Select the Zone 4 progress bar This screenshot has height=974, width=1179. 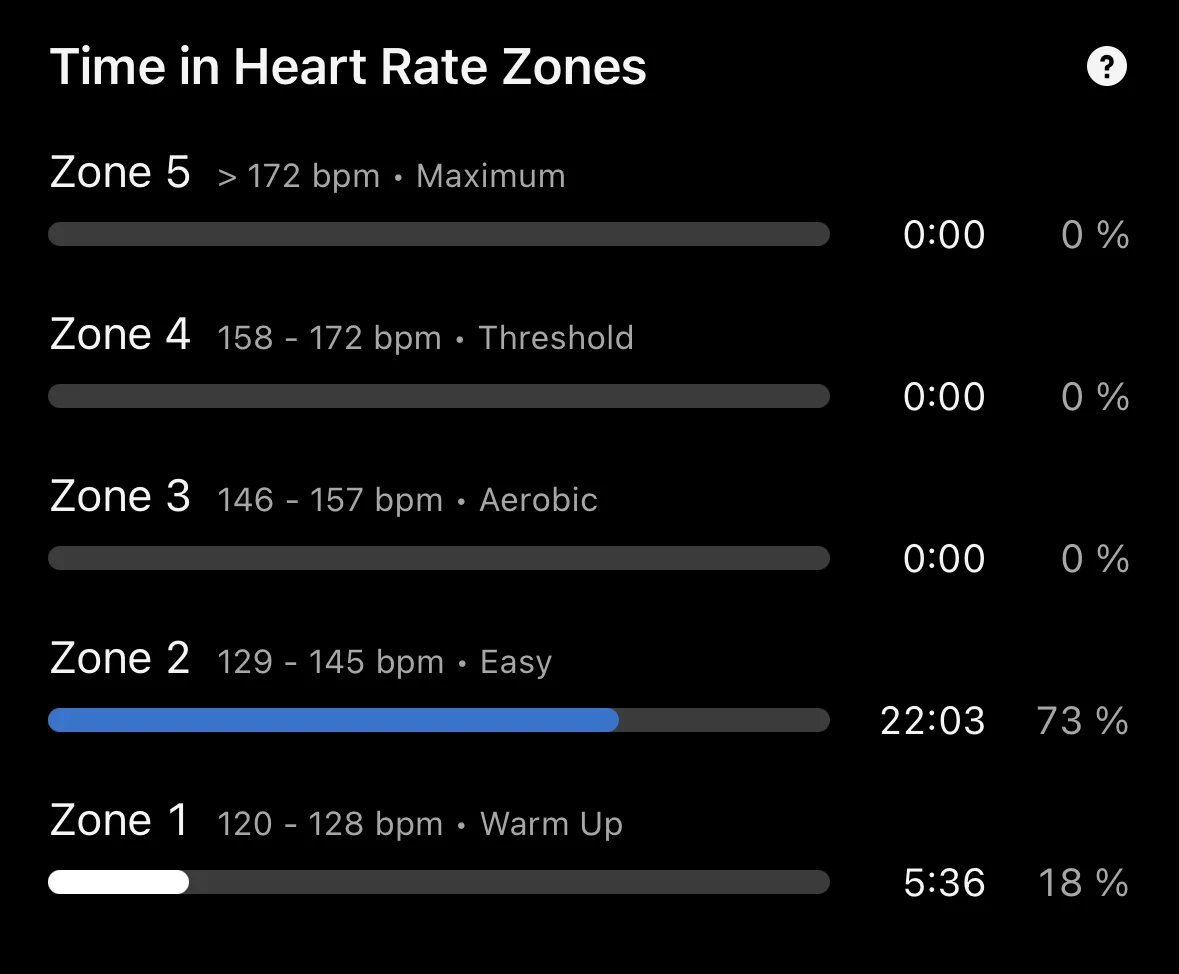click(439, 396)
